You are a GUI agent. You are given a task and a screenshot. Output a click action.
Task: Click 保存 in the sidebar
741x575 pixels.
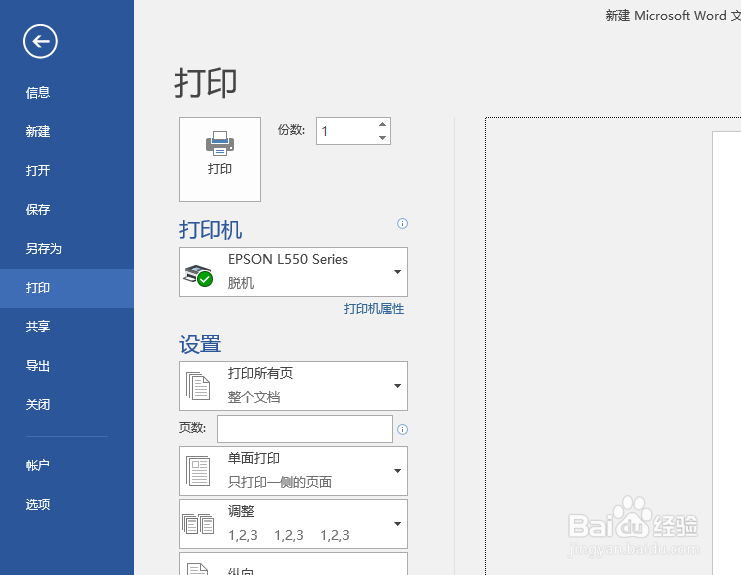[38, 210]
